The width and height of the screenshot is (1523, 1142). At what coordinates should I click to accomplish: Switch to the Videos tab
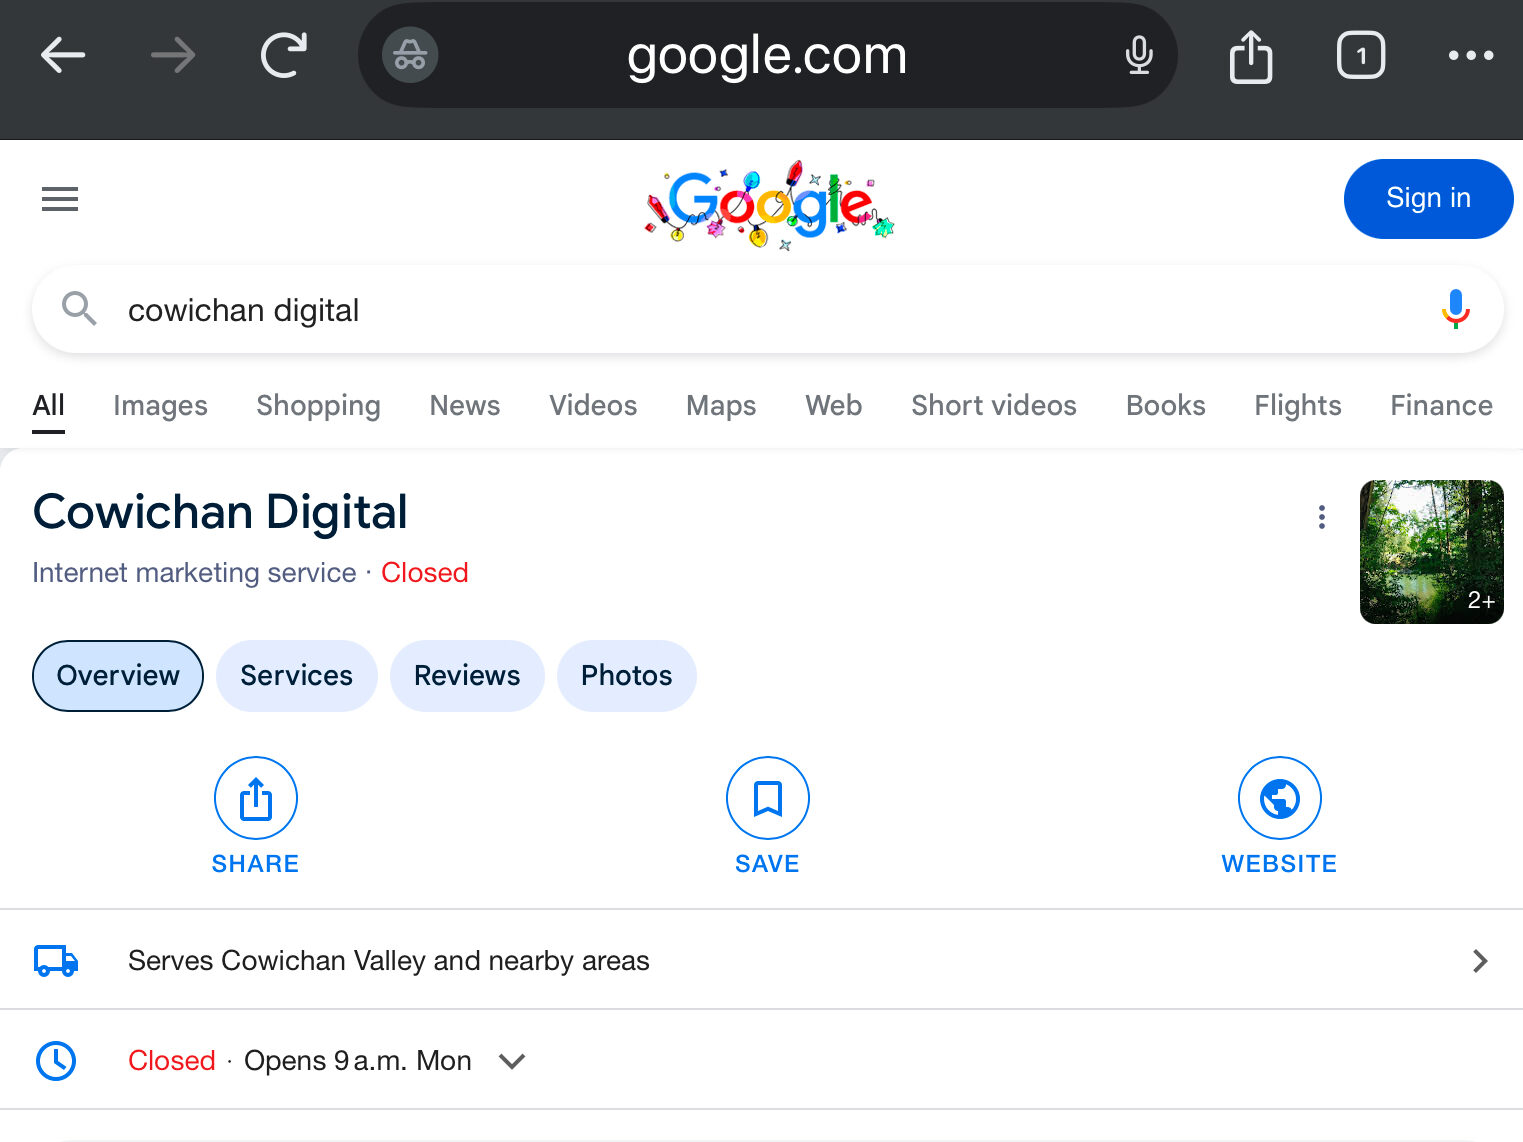click(x=593, y=405)
